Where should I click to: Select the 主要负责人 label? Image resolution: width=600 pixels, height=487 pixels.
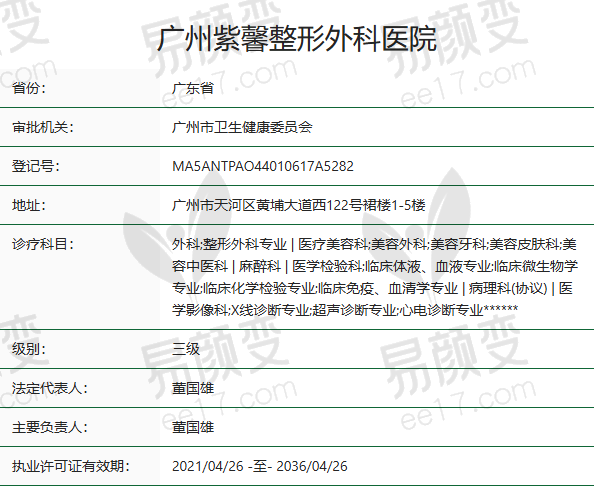click(50, 427)
